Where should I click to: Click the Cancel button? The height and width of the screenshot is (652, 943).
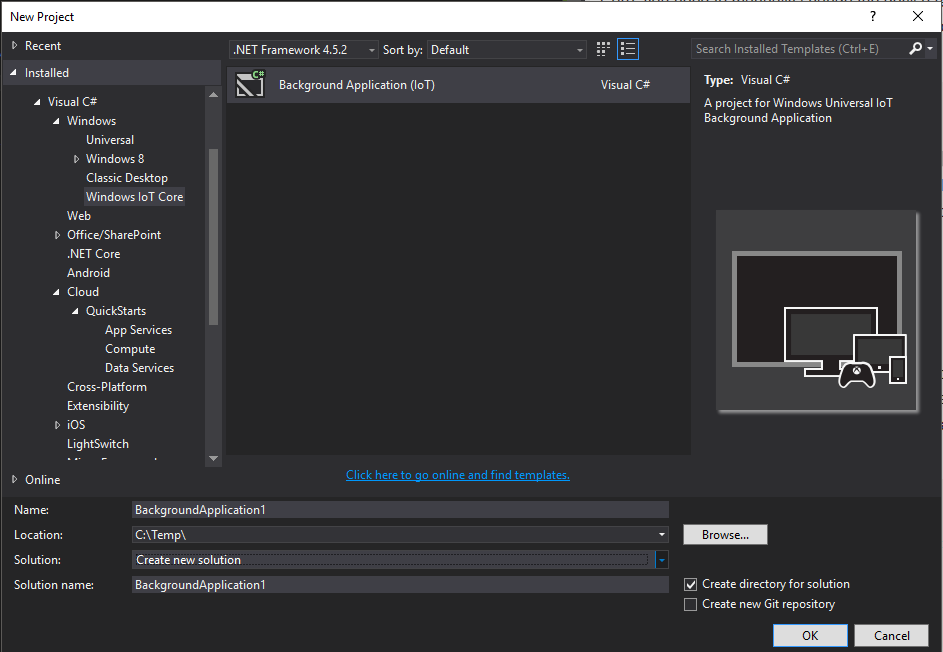pyautogui.click(x=891, y=635)
